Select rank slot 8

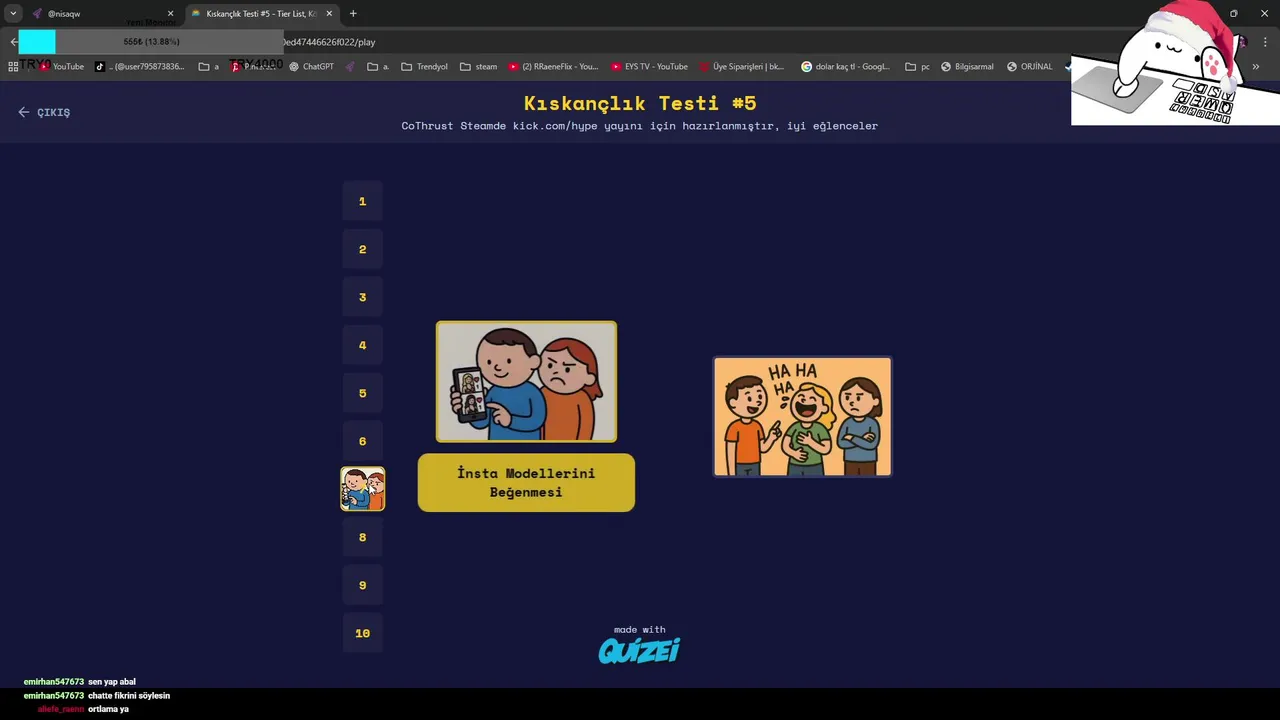[363, 537]
